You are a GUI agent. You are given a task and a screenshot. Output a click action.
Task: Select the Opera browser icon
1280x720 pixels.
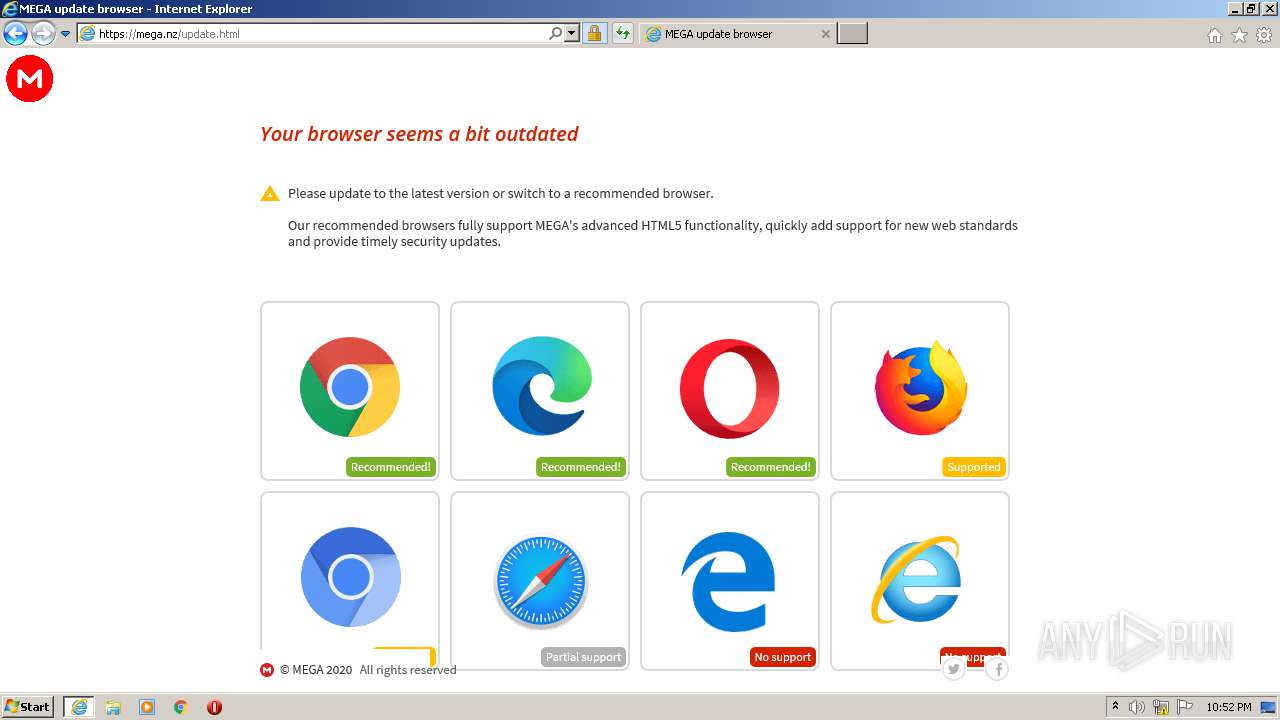point(730,388)
